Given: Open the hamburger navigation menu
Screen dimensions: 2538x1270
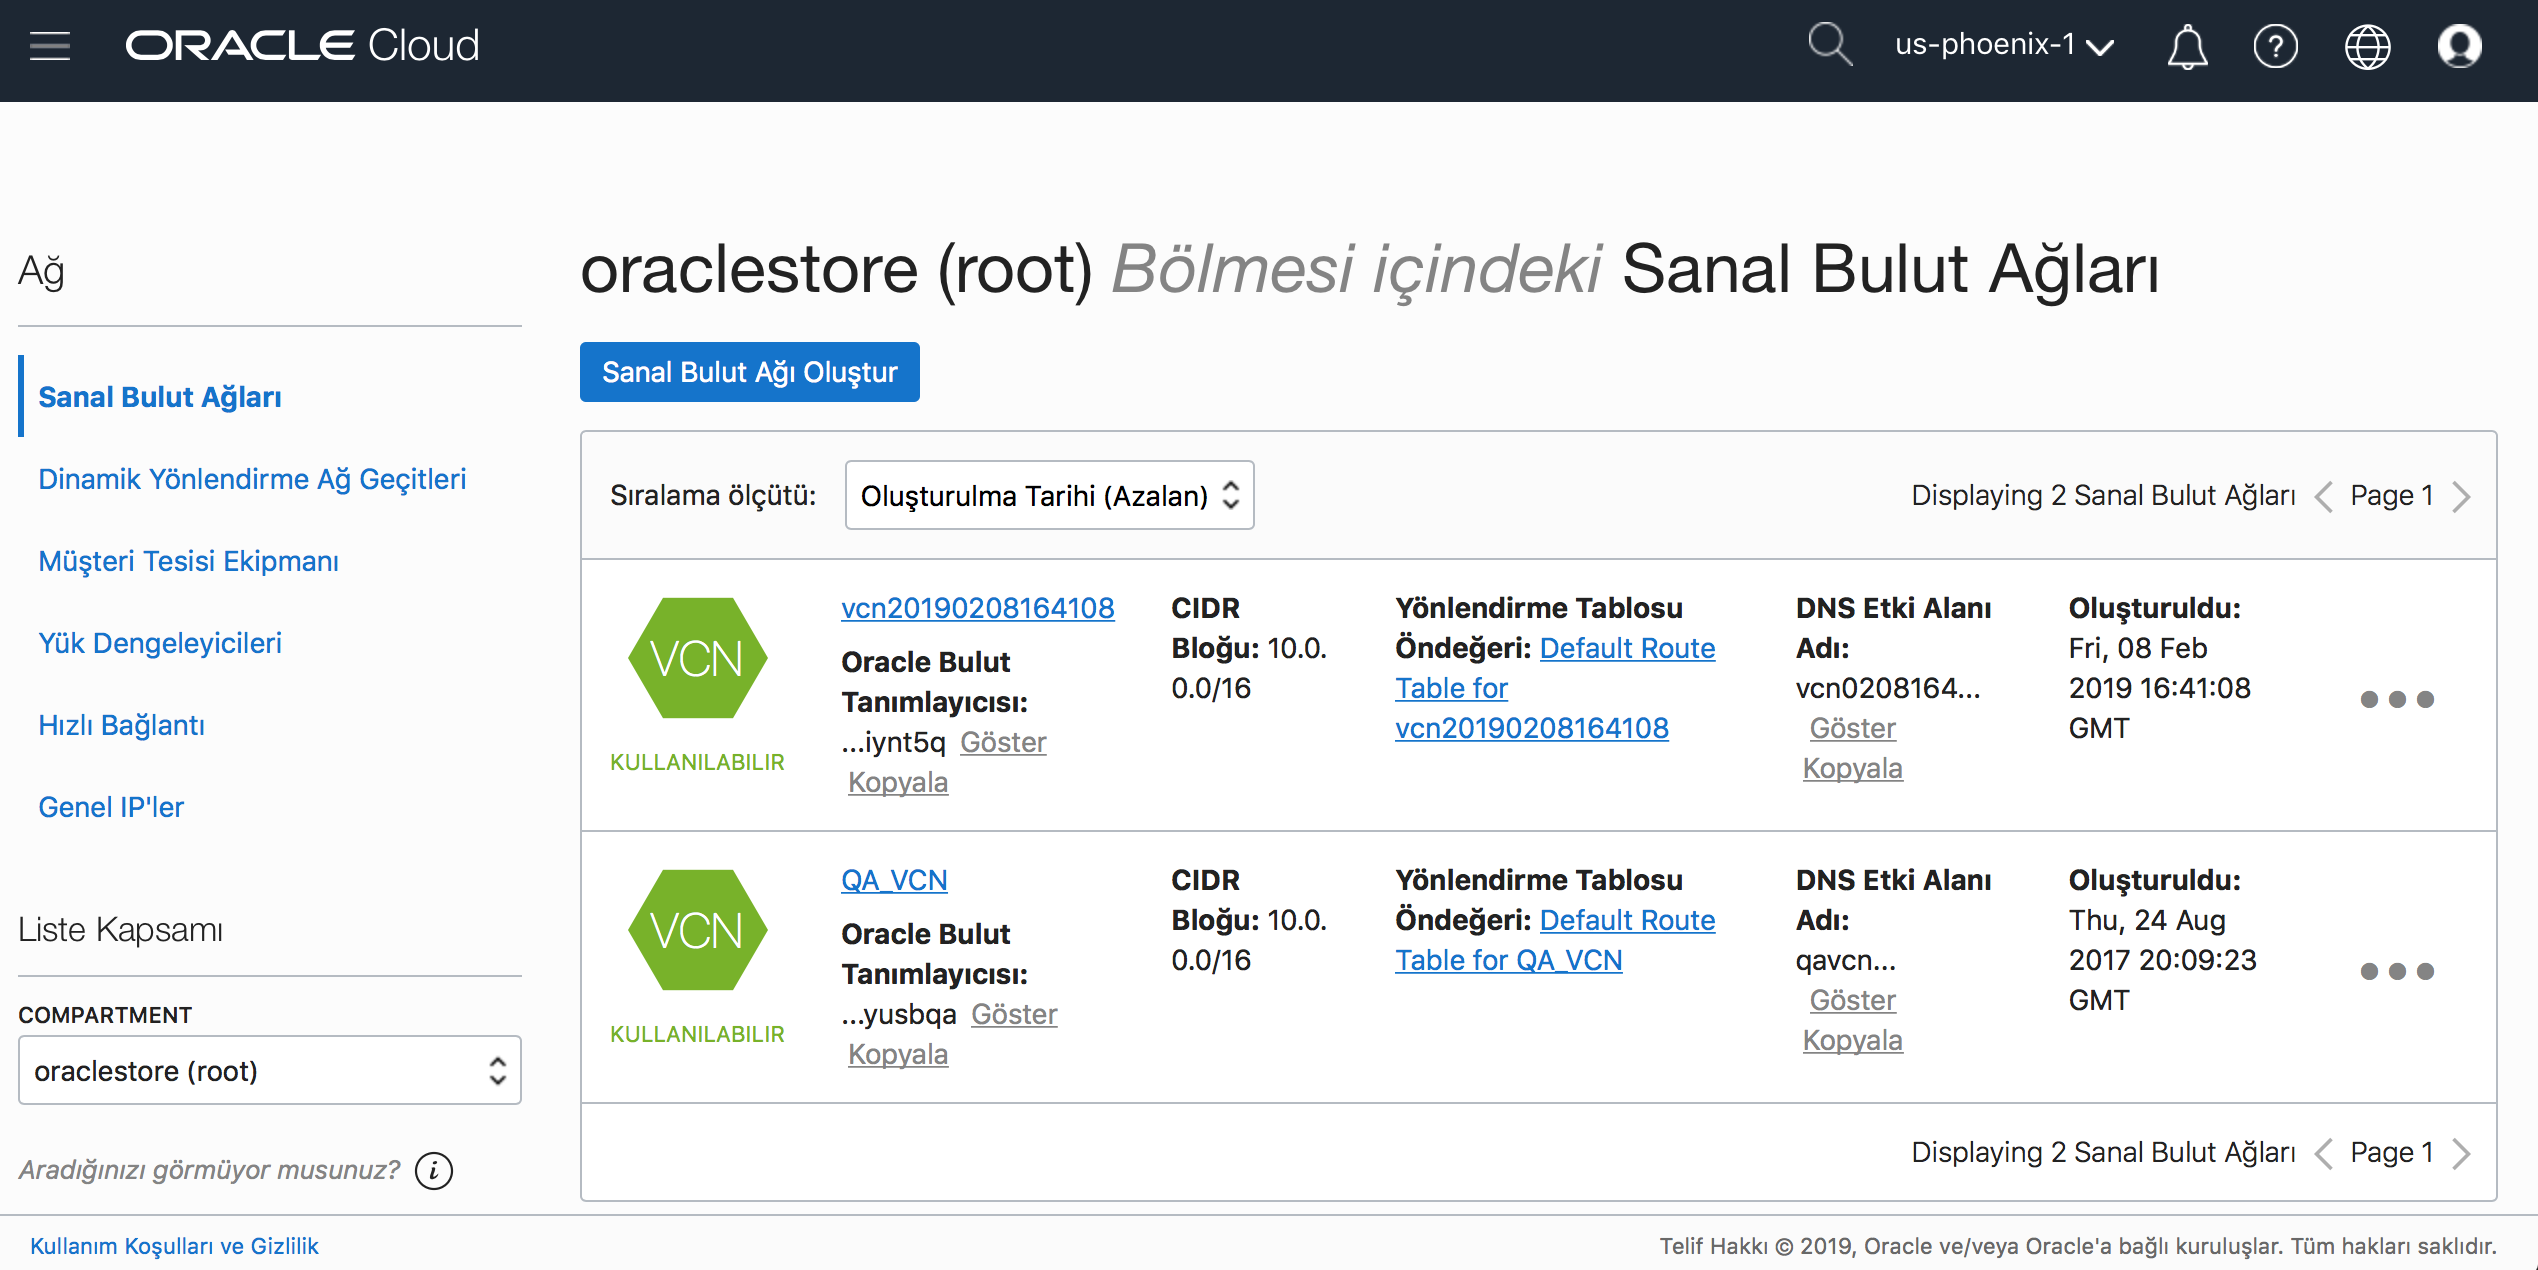Looking at the screenshot, I should tap(50, 46).
